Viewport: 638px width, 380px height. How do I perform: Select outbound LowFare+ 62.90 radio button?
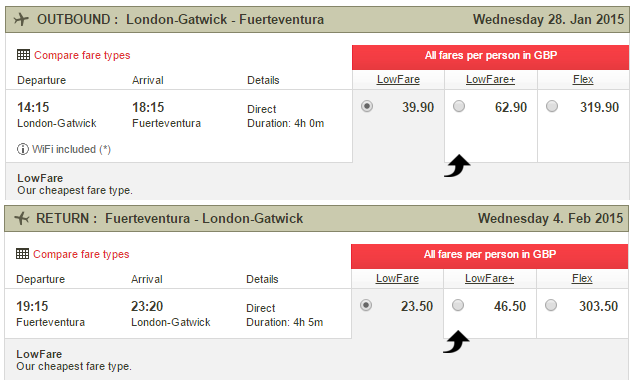click(459, 107)
